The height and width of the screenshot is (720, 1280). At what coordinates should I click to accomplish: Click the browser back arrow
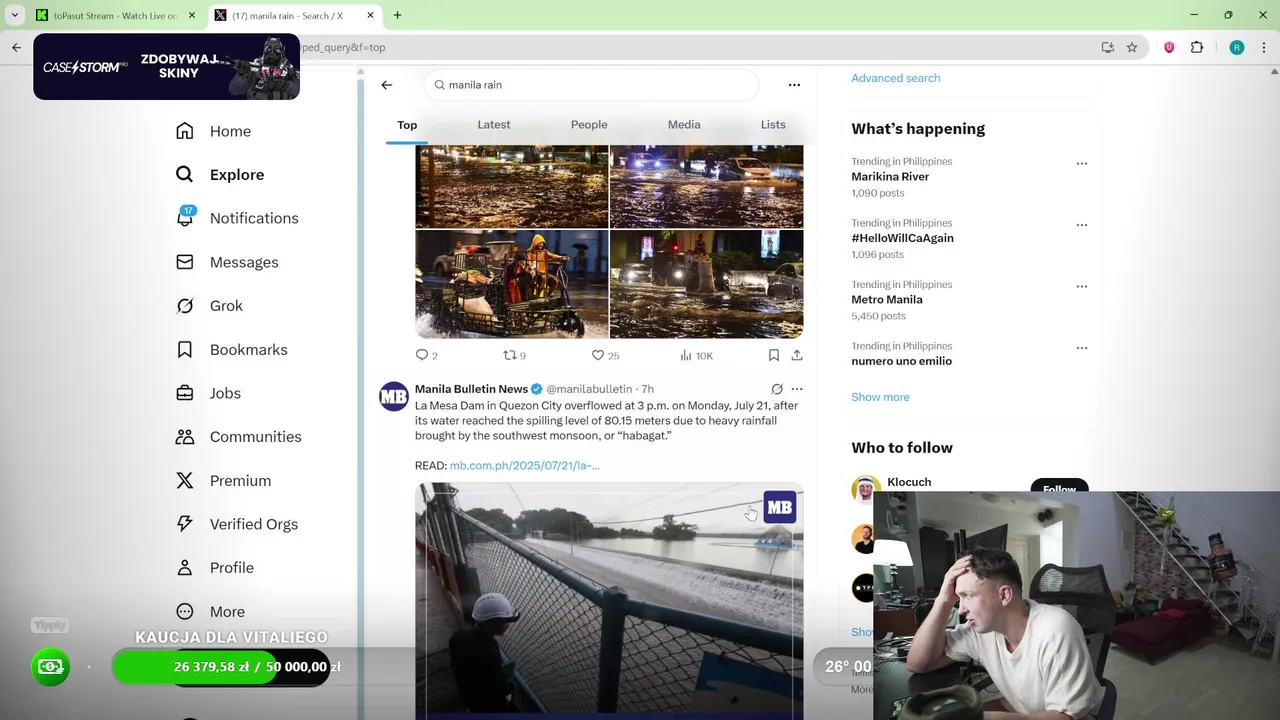pyautogui.click(x=16, y=47)
